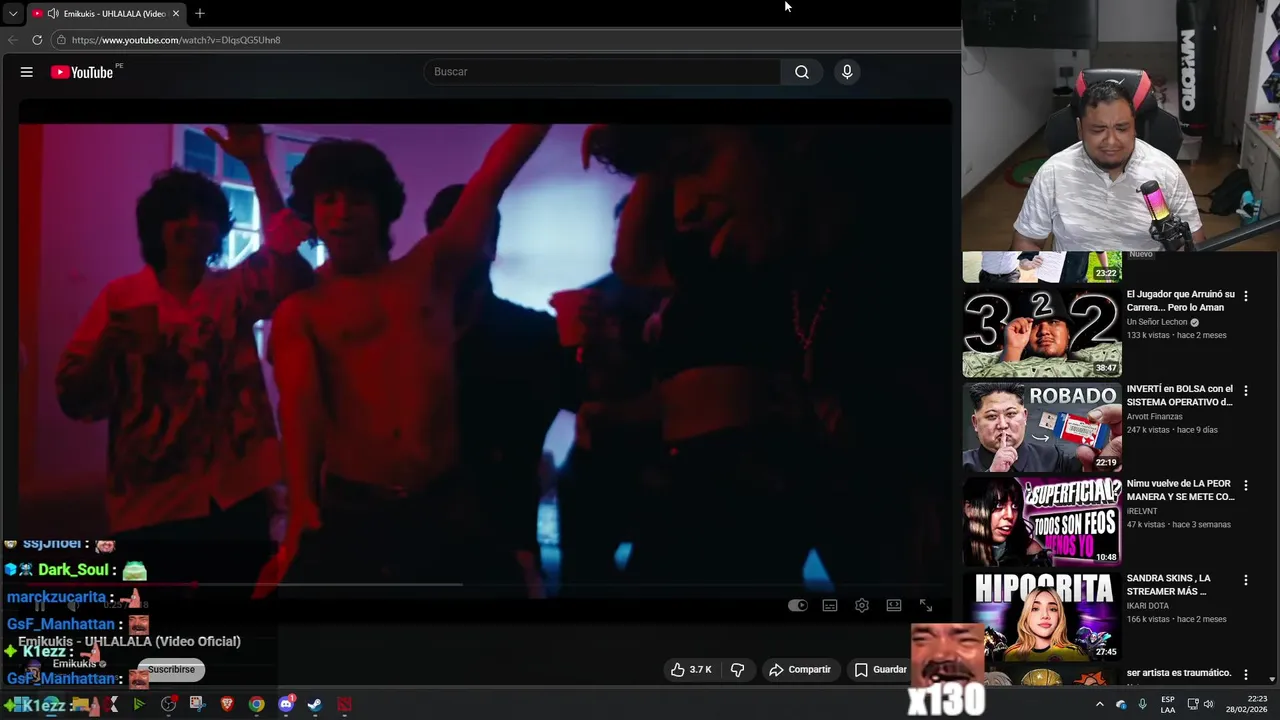Open 'El Jugador que Arruinó su Carrera' video
This screenshot has height=720, width=1280.
point(1180,301)
